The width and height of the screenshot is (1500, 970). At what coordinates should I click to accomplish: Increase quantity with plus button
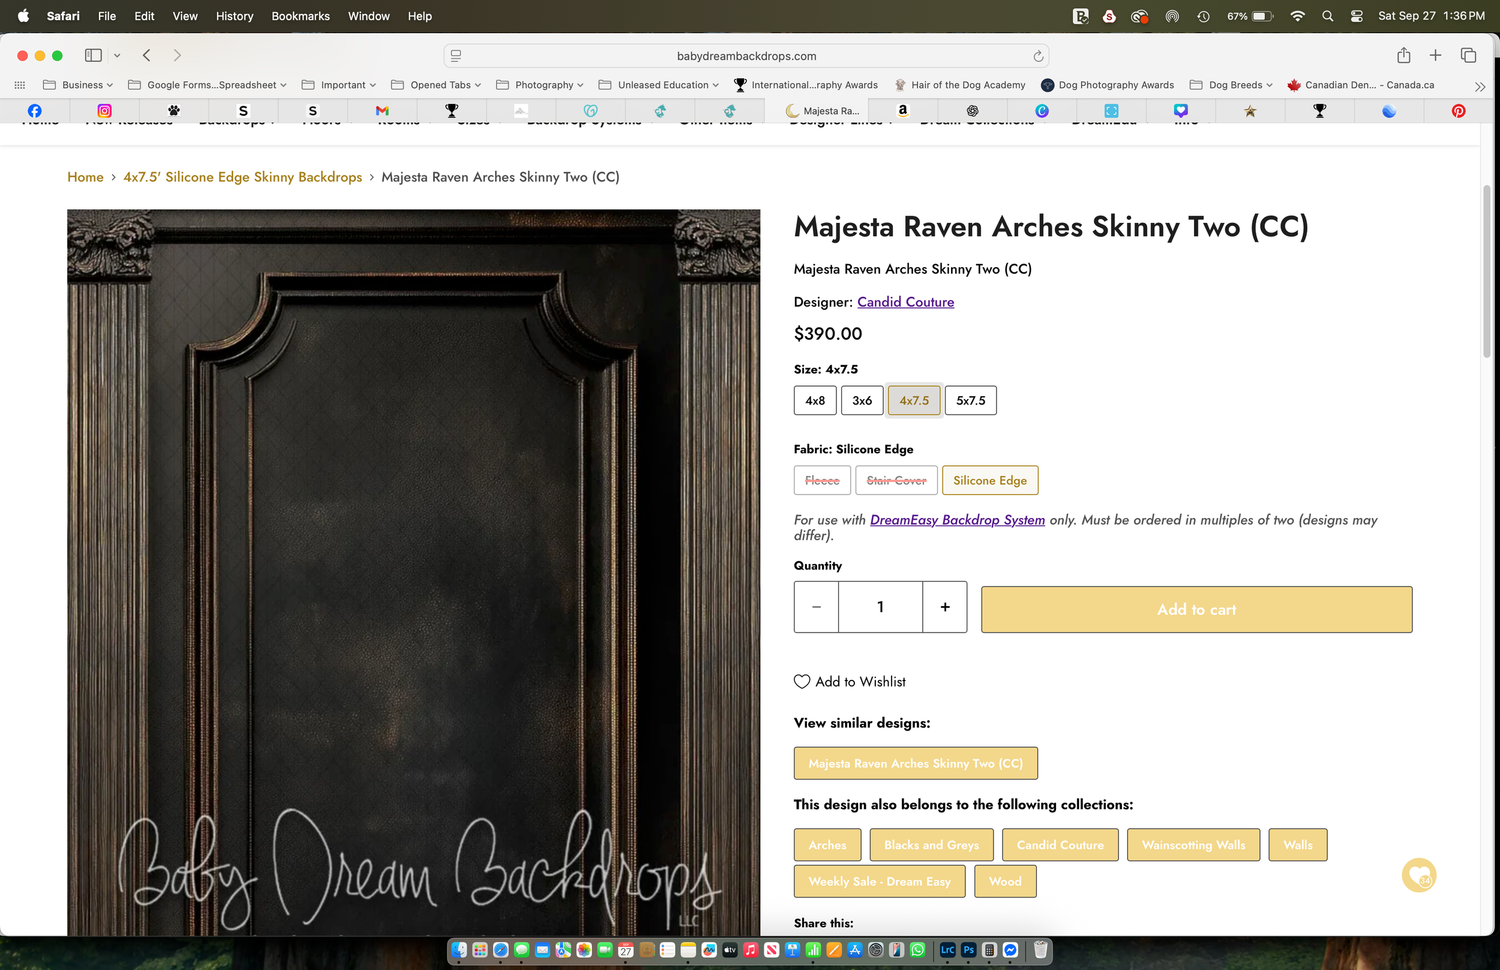(x=944, y=607)
